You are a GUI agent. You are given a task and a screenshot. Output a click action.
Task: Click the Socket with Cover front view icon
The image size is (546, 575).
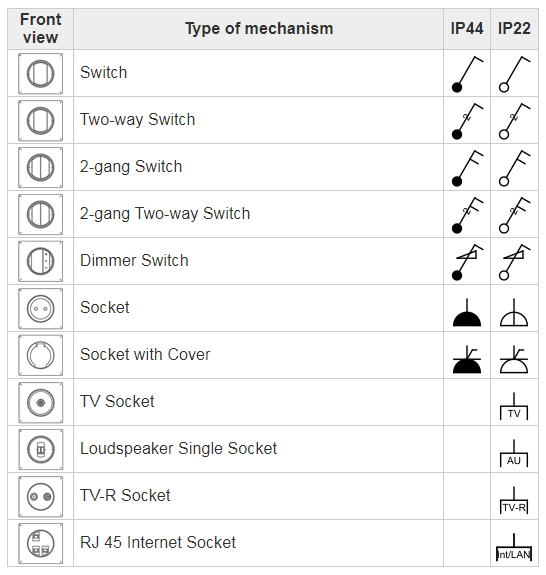pyautogui.click(x=40, y=355)
